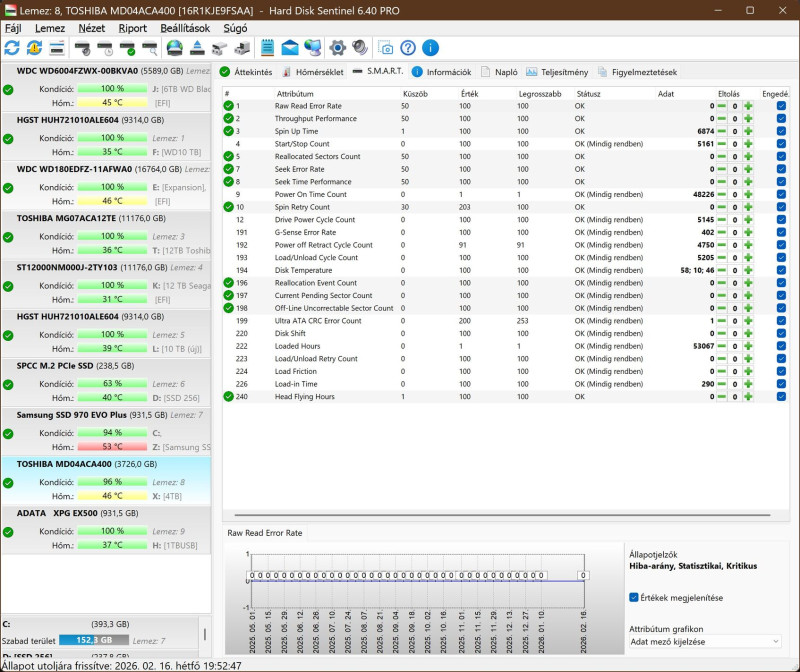The height and width of the screenshot is (672, 800).
Task: Open the Adat mező kijelzése dropdown
Action: point(705,642)
